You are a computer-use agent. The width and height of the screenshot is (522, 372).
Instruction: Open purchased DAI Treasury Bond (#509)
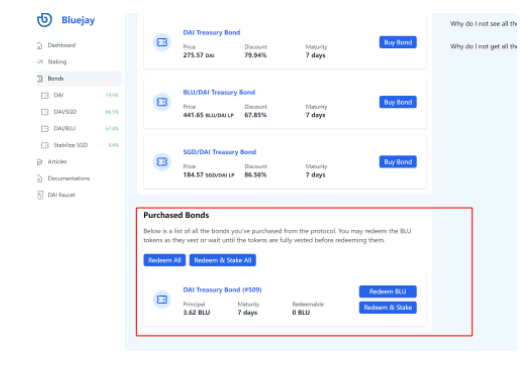click(x=222, y=290)
